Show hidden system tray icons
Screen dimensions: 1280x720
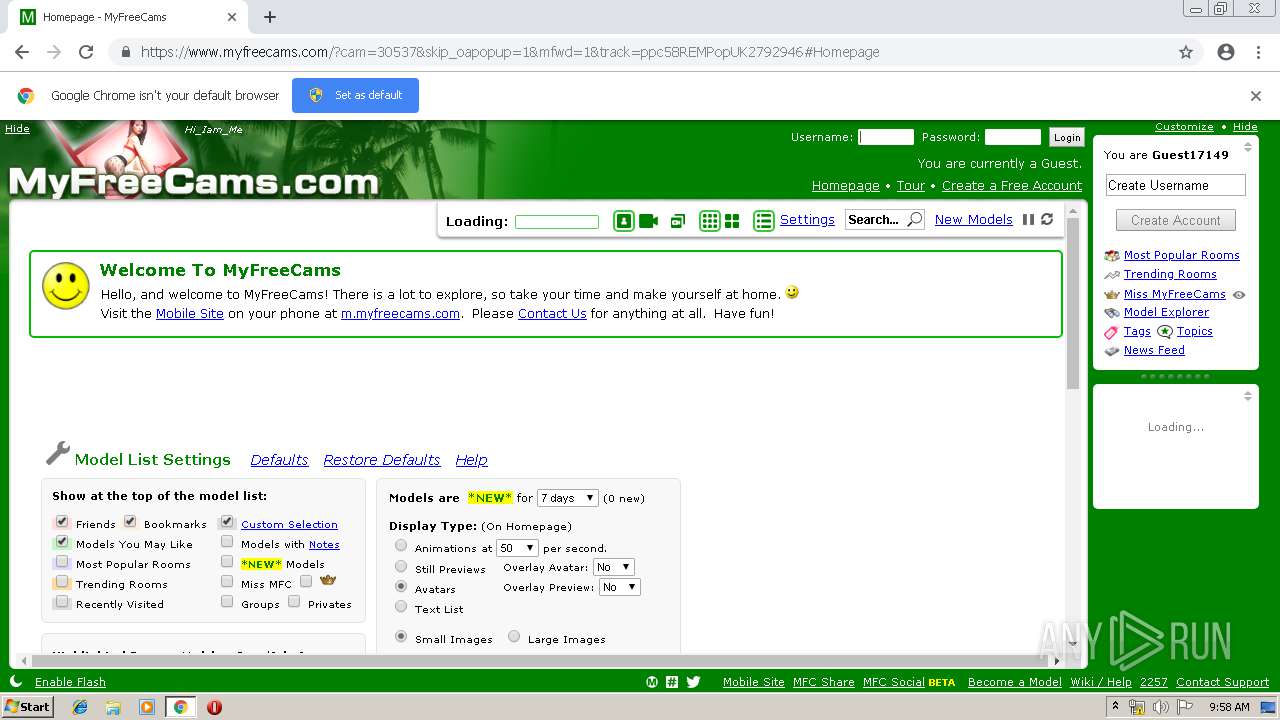point(1116,707)
